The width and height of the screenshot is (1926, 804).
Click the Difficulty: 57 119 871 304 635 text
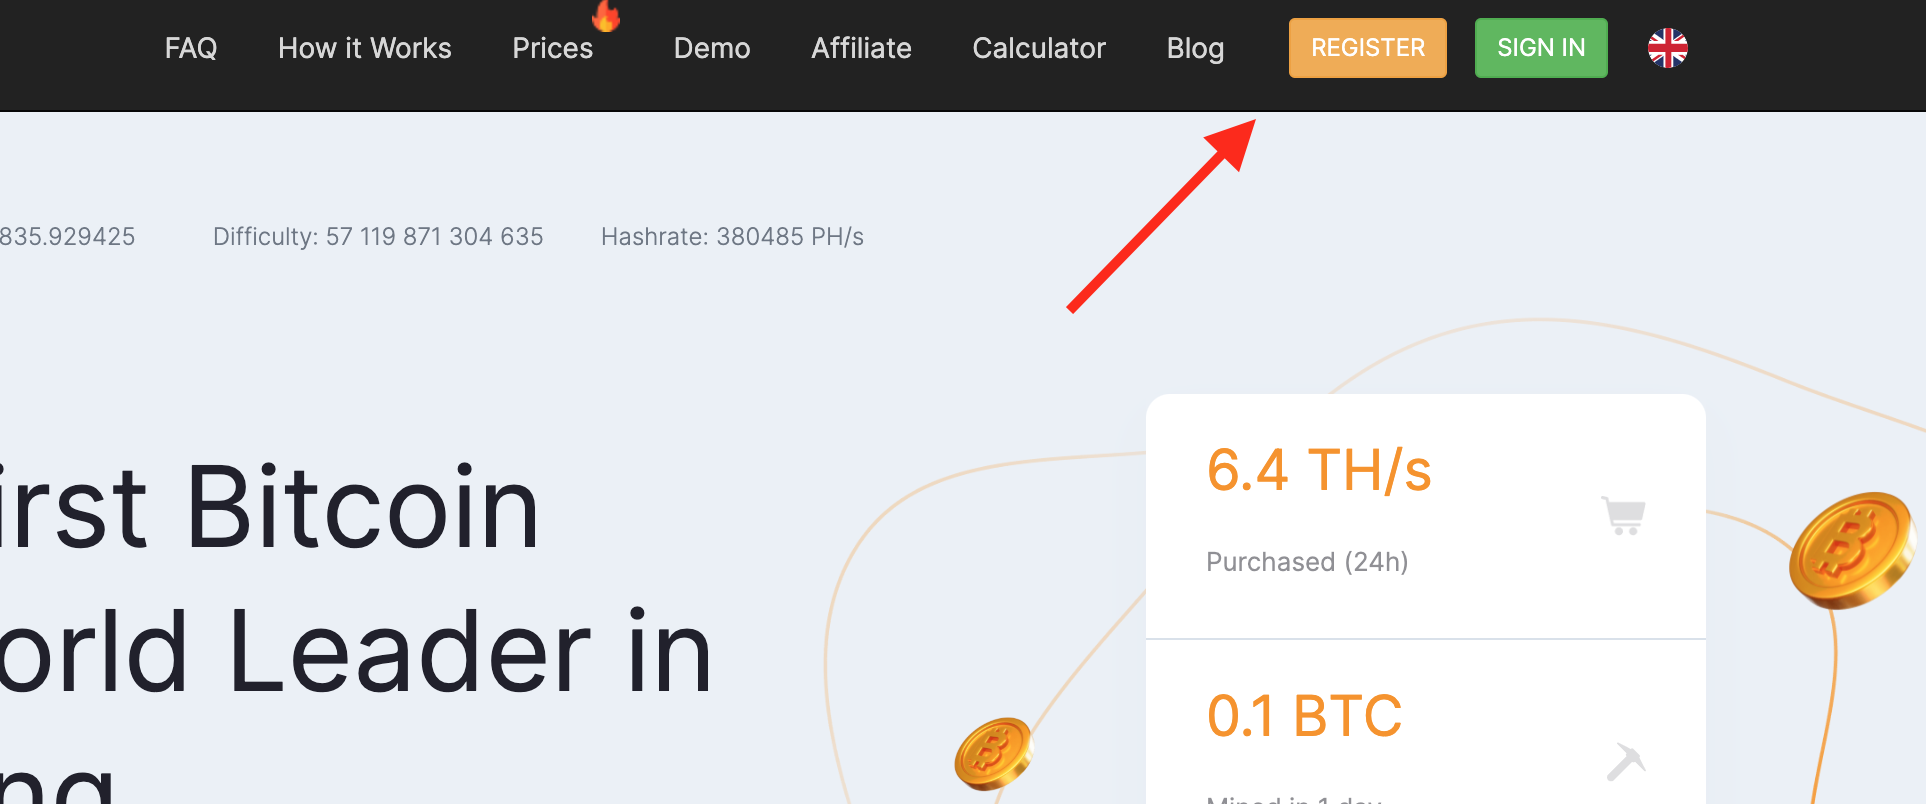tap(378, 237)
